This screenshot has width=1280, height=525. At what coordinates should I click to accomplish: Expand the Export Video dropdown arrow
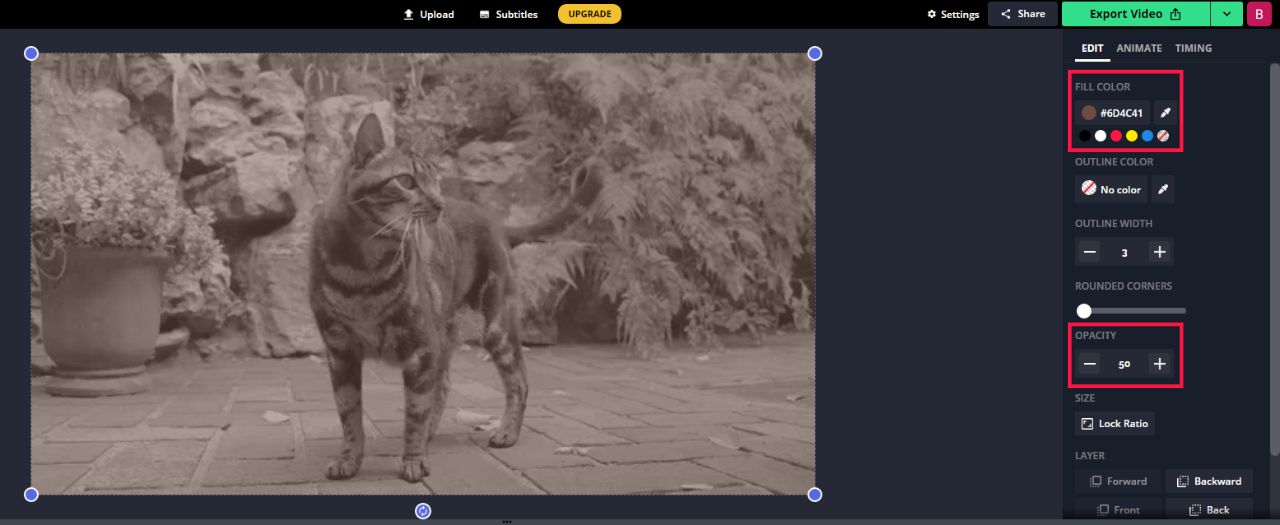click(x=1226, y=14)
